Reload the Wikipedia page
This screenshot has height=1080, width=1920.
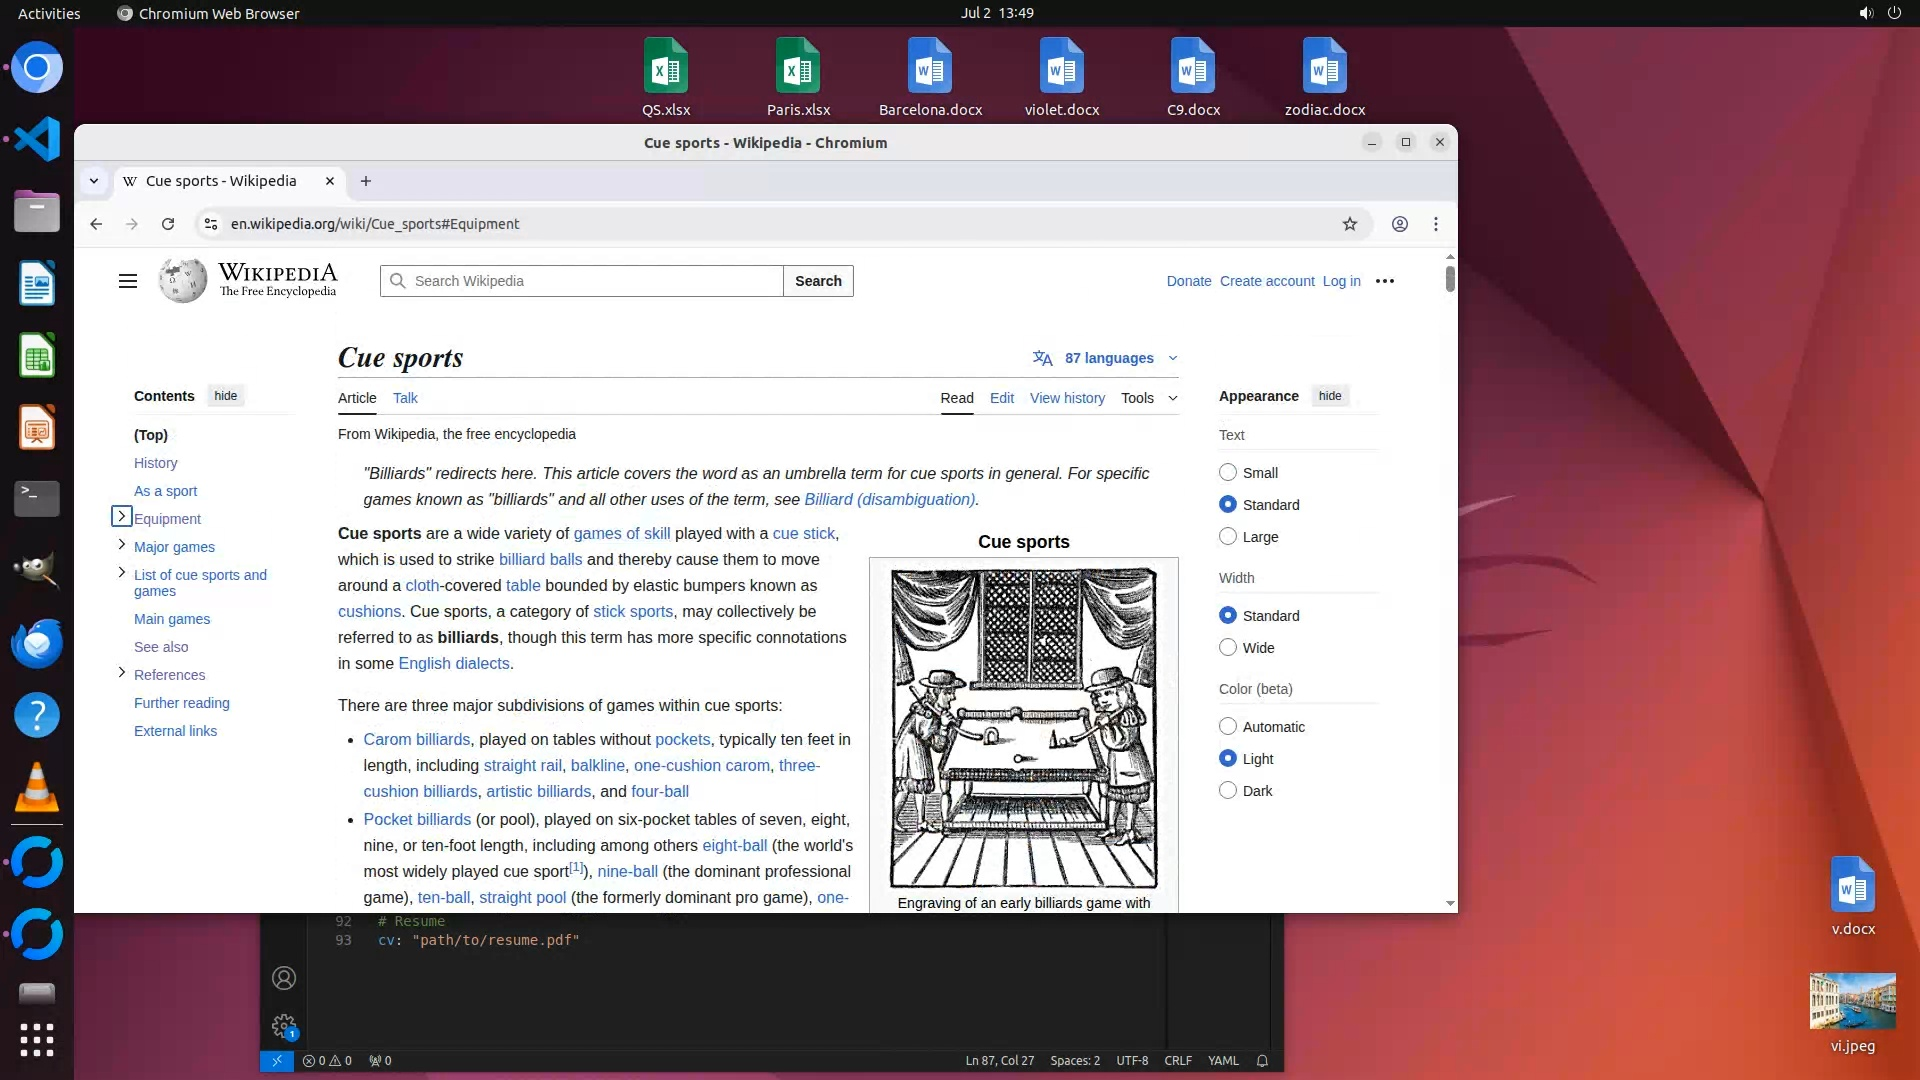click(168, 224)
